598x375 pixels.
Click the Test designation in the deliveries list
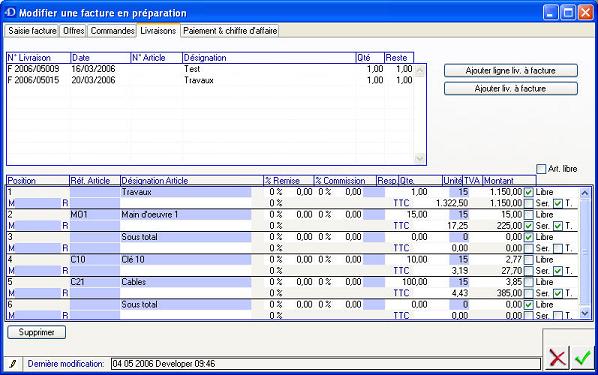point(192,69)
